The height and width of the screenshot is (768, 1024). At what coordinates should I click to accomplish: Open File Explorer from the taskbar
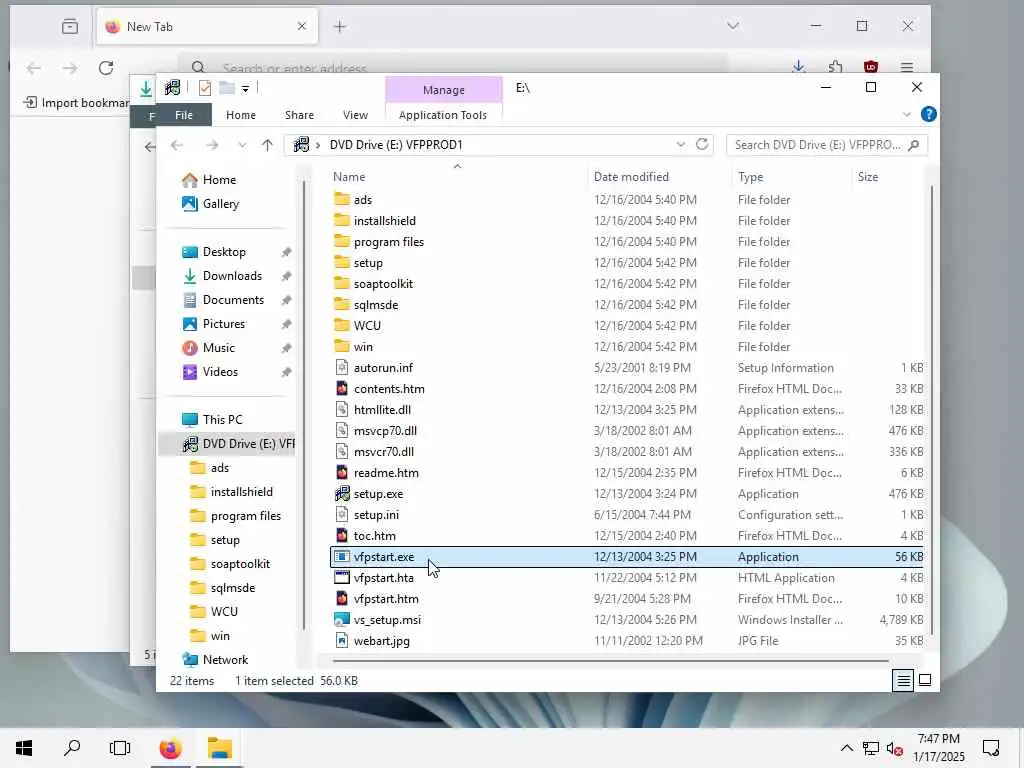click(220, 748)
